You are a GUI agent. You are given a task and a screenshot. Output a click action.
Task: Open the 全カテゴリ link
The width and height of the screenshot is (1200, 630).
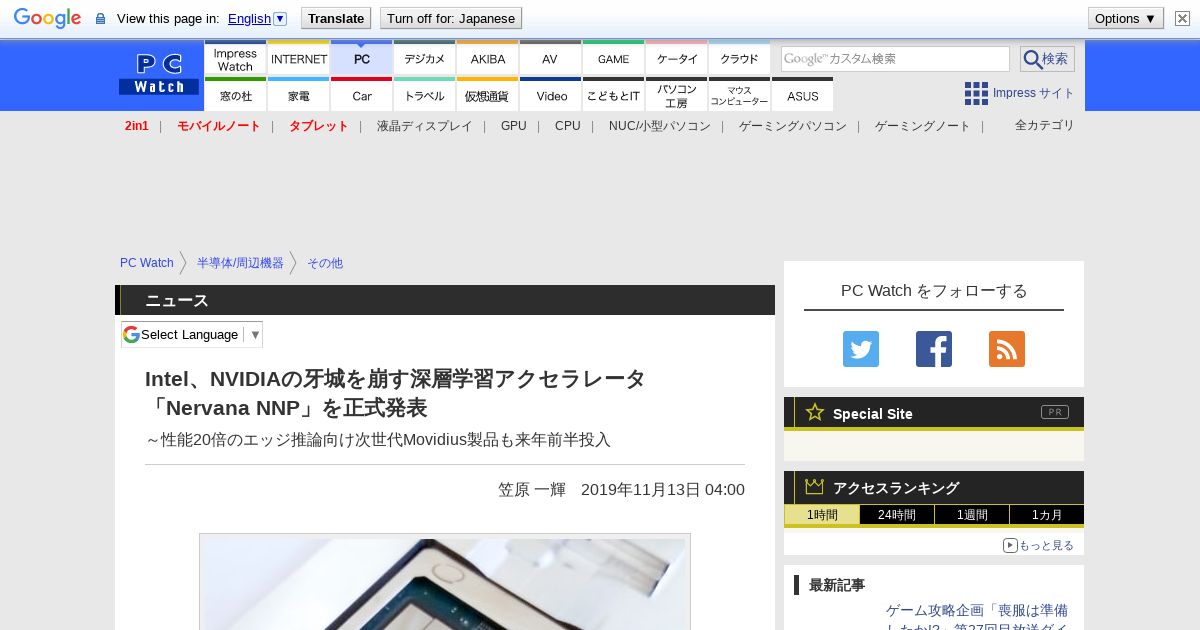click(x=1045, y=125)
